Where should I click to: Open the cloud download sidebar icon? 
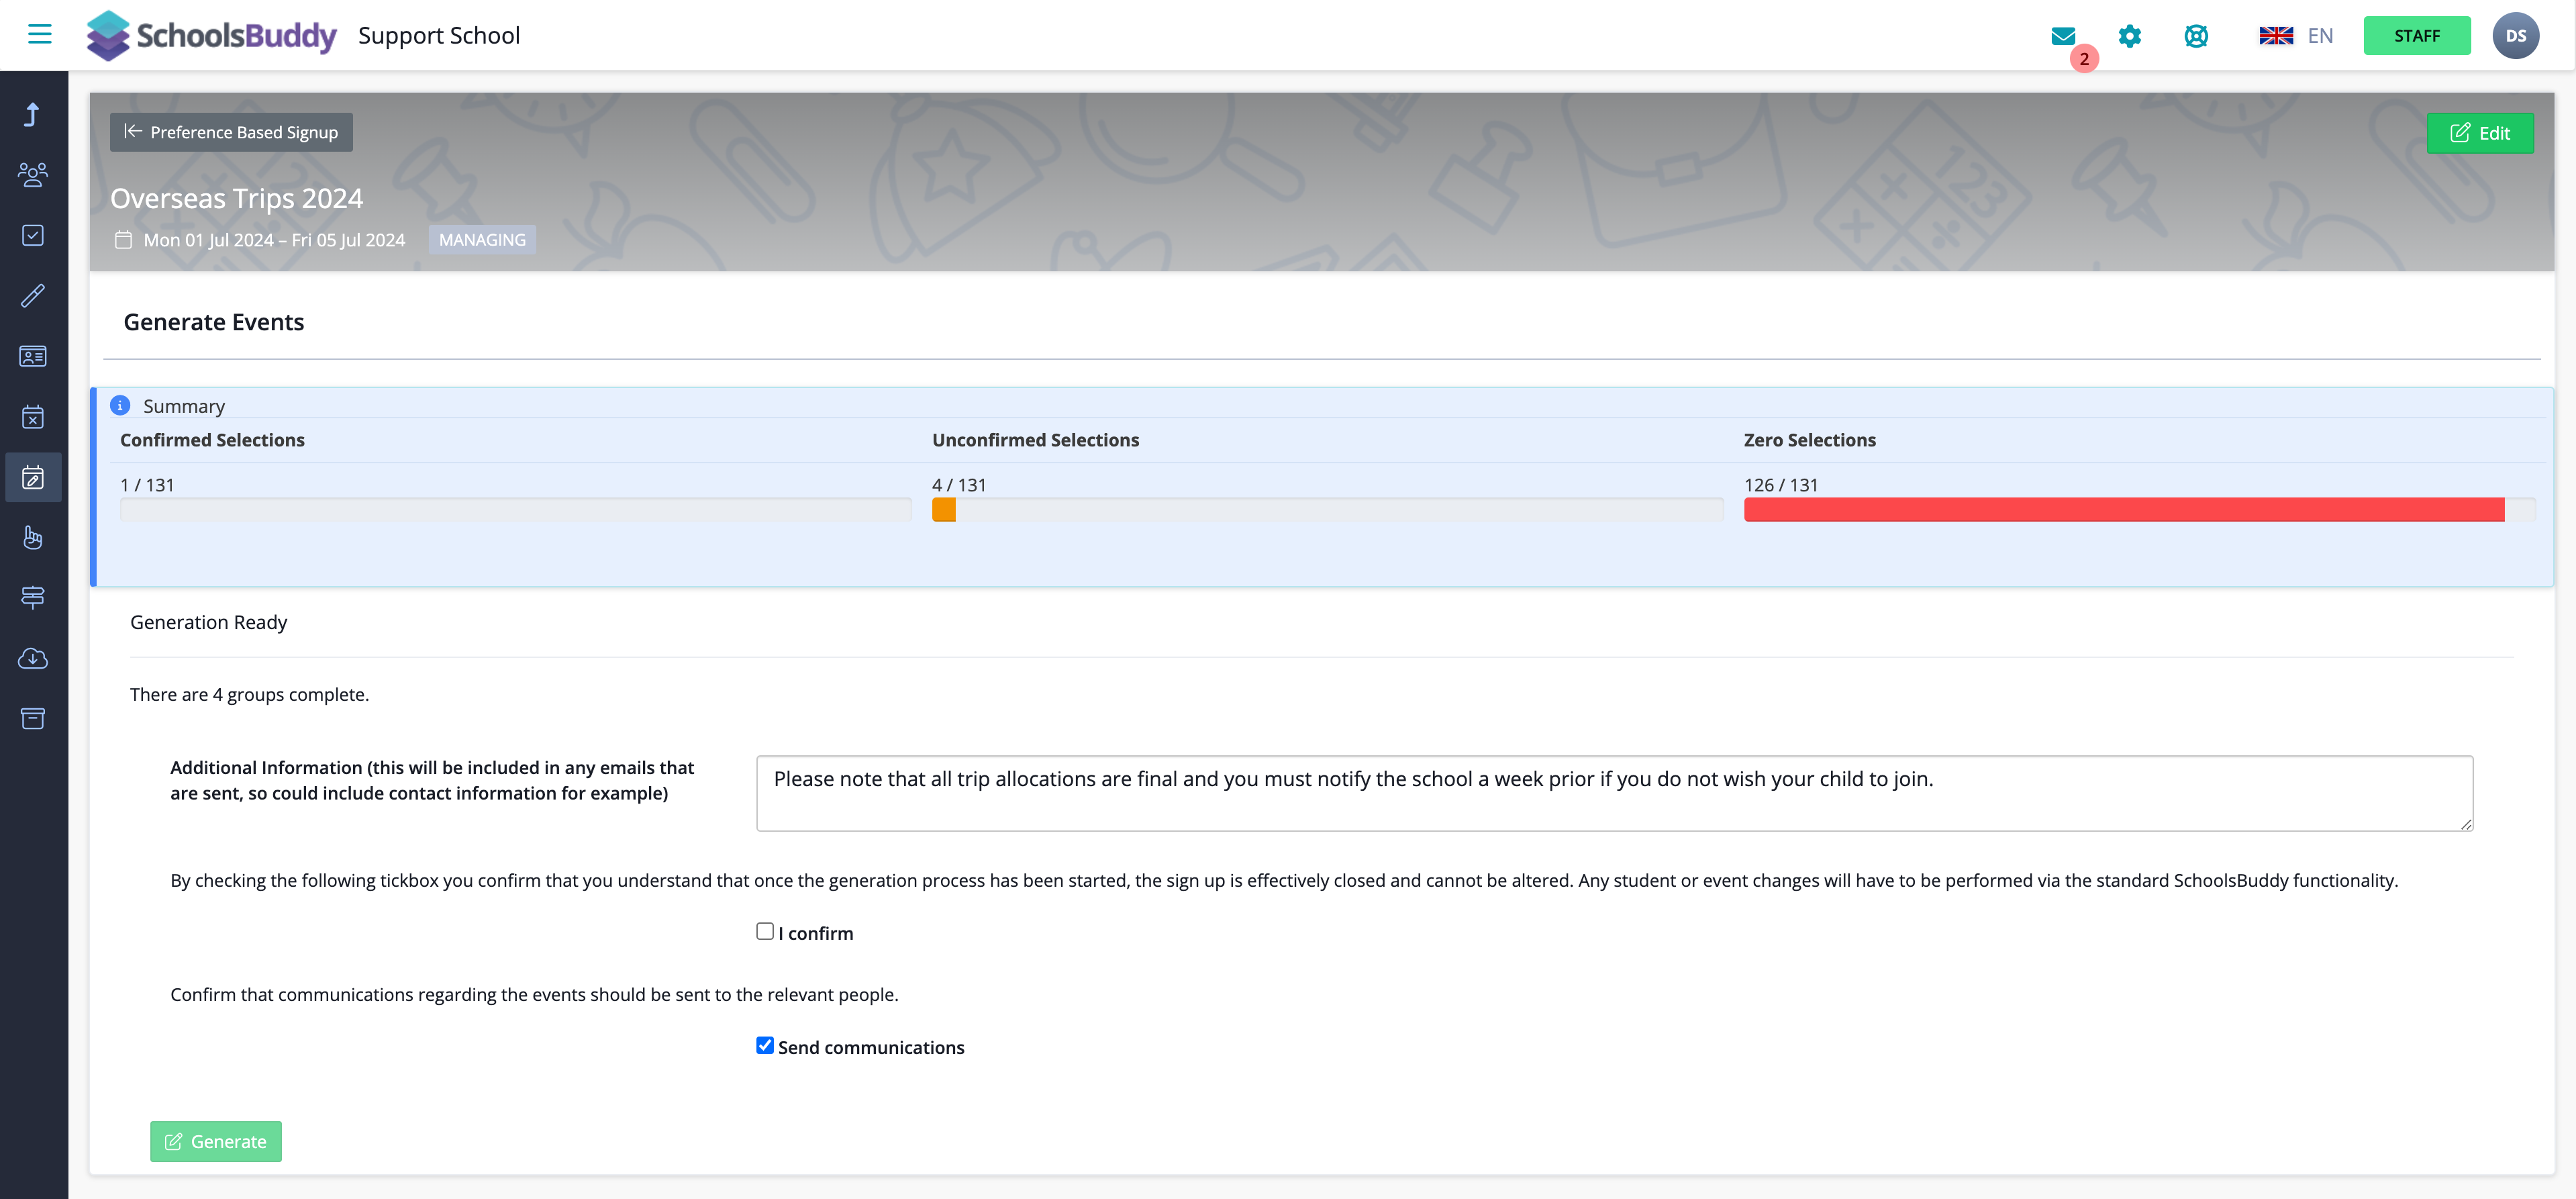click(33, 658)
